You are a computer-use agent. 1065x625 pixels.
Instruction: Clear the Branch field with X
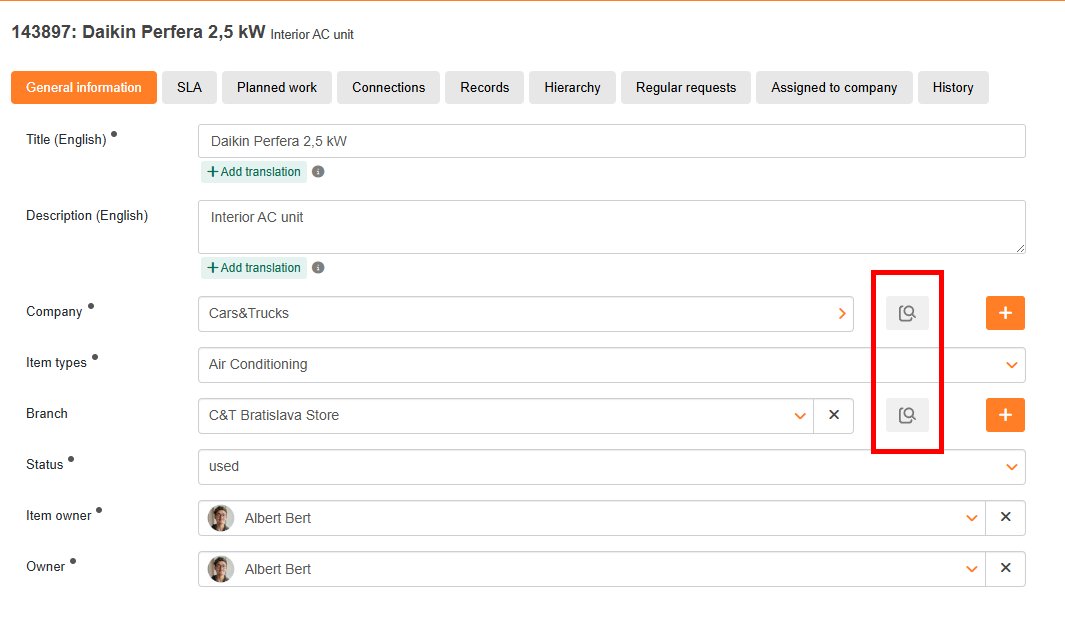click(834, 415)
